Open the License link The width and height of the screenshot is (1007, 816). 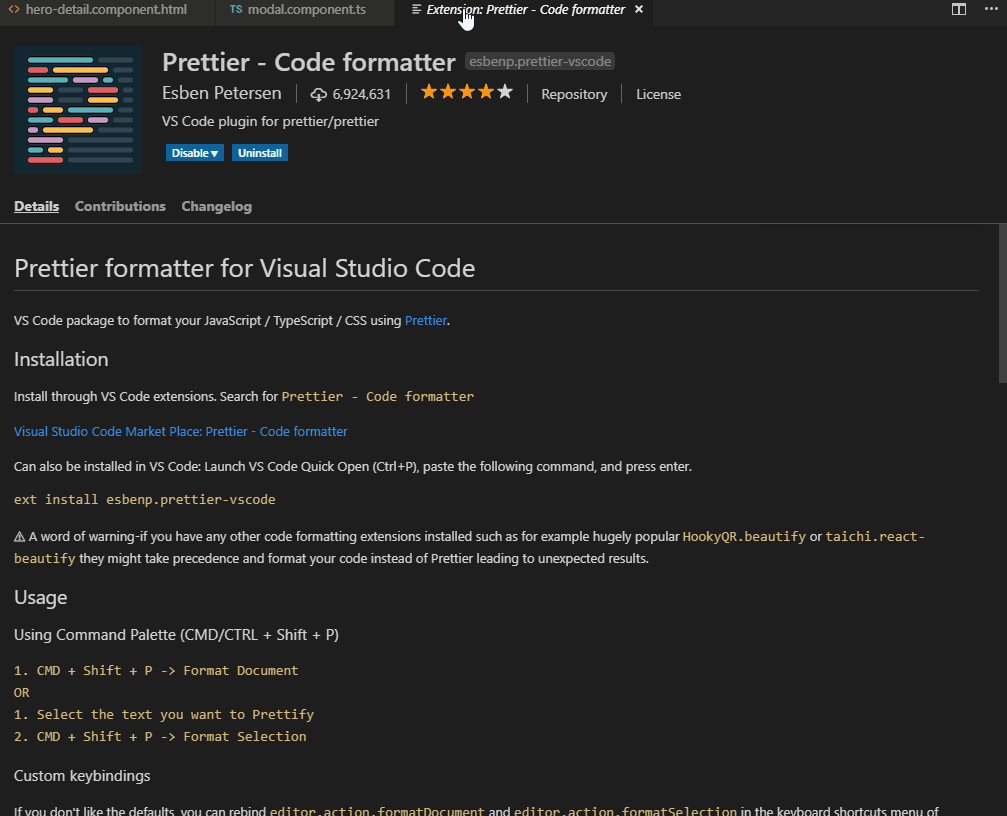[x=658, y=94]
